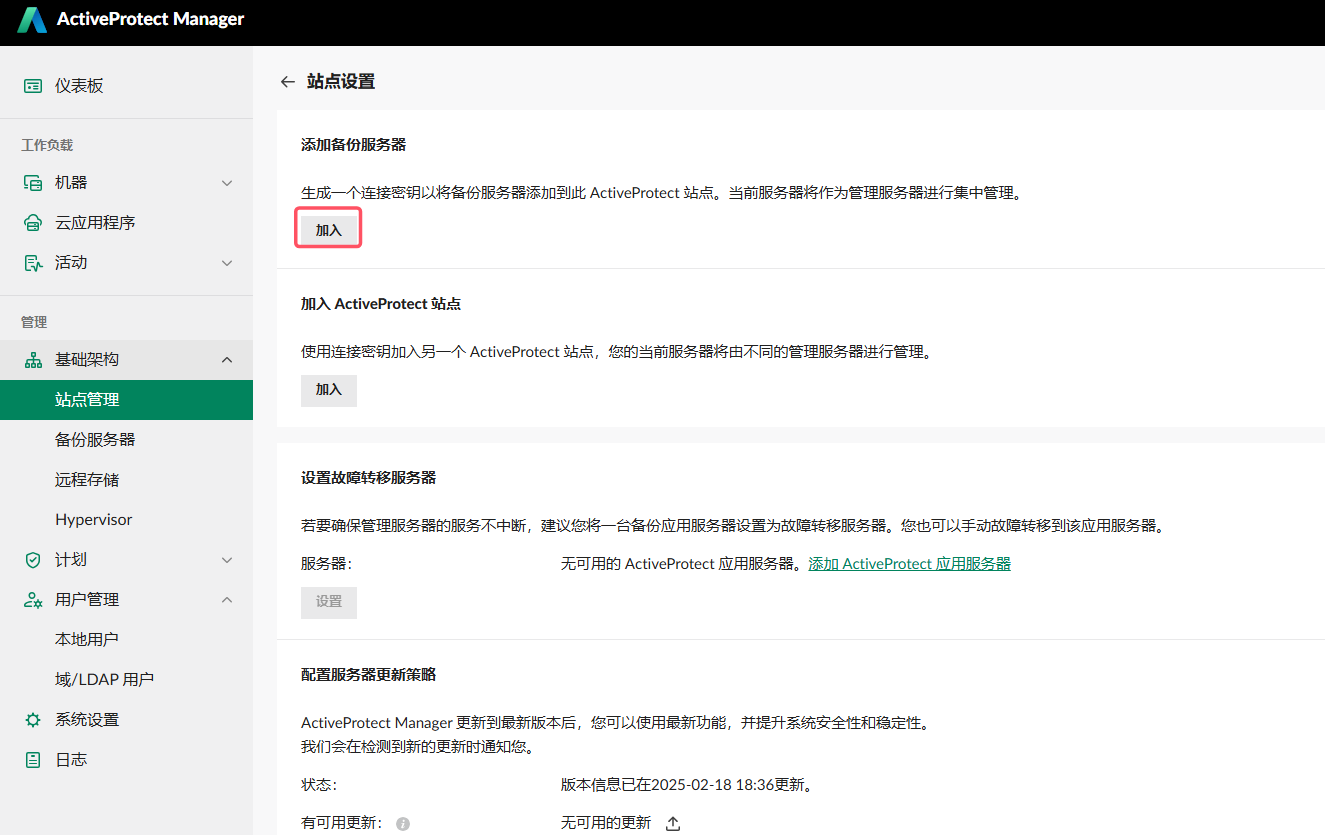The image size is (1325, 835).
Task: Expand the 计划 menu chevron
Action: [x=227, y=560]
